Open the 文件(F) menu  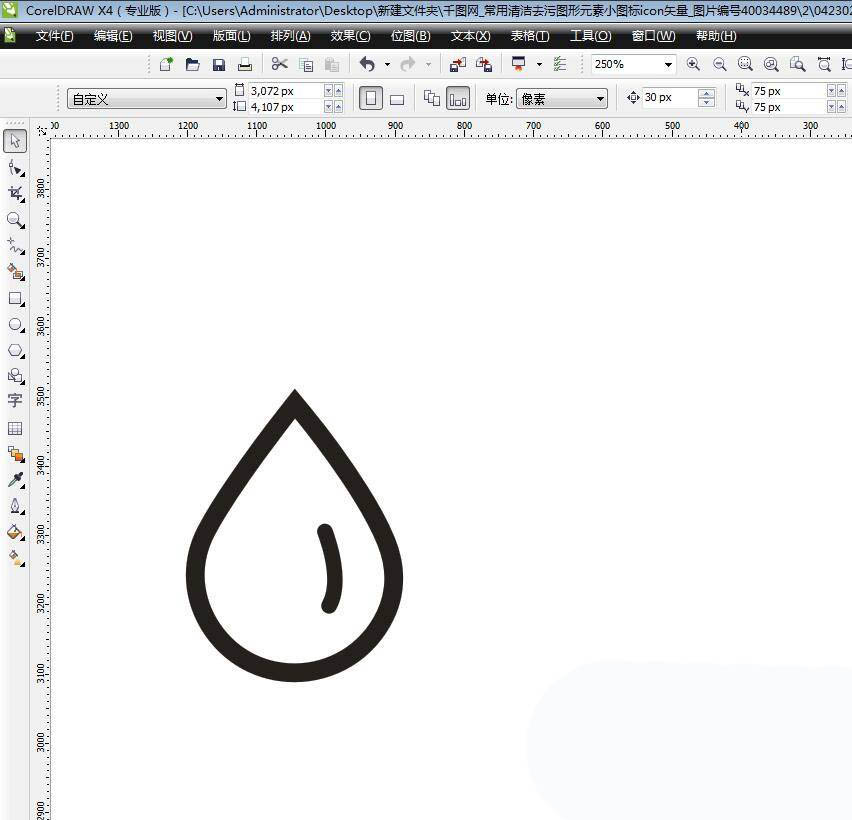pyautogui.click(x=54, y=36)
